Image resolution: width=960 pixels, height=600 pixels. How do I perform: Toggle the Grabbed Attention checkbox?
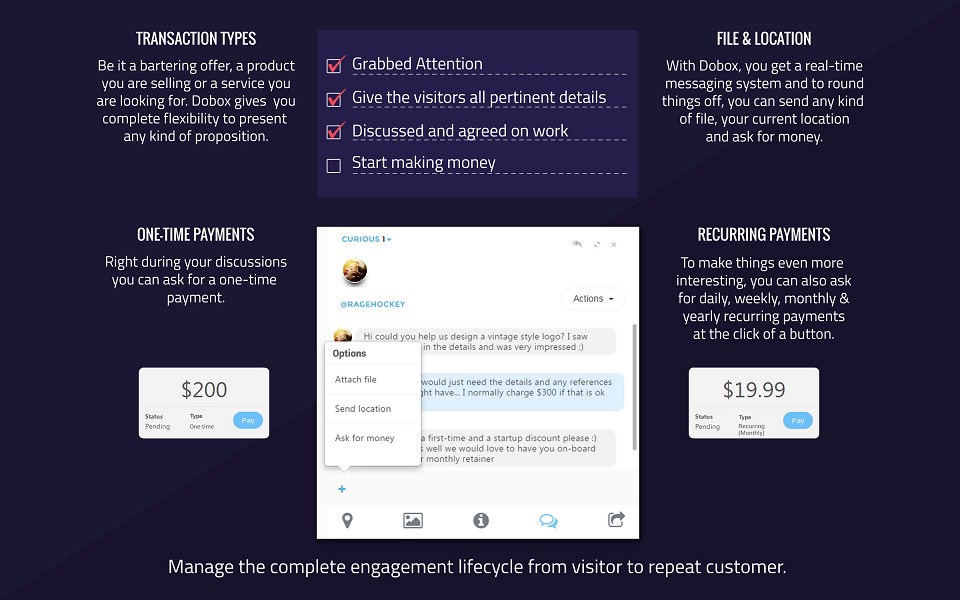[x=335, y=66]
